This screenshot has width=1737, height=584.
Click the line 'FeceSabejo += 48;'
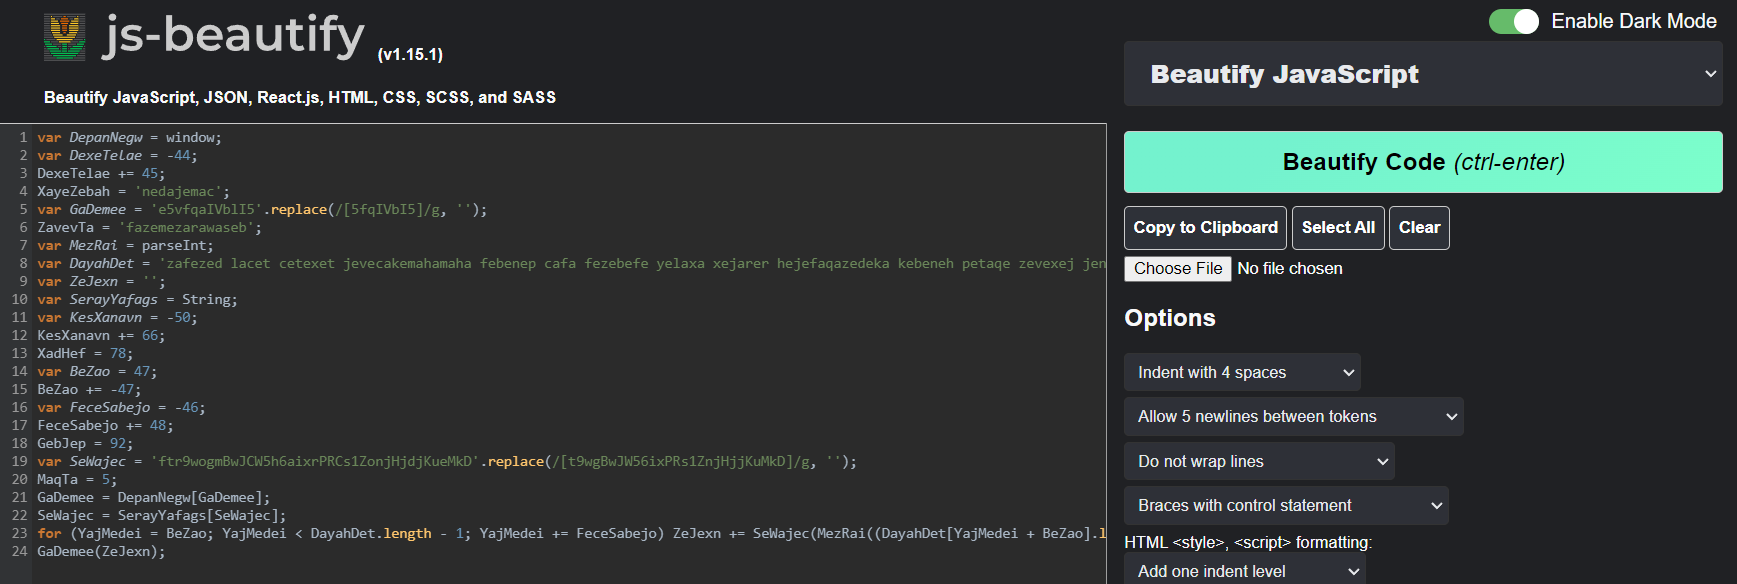105,425
